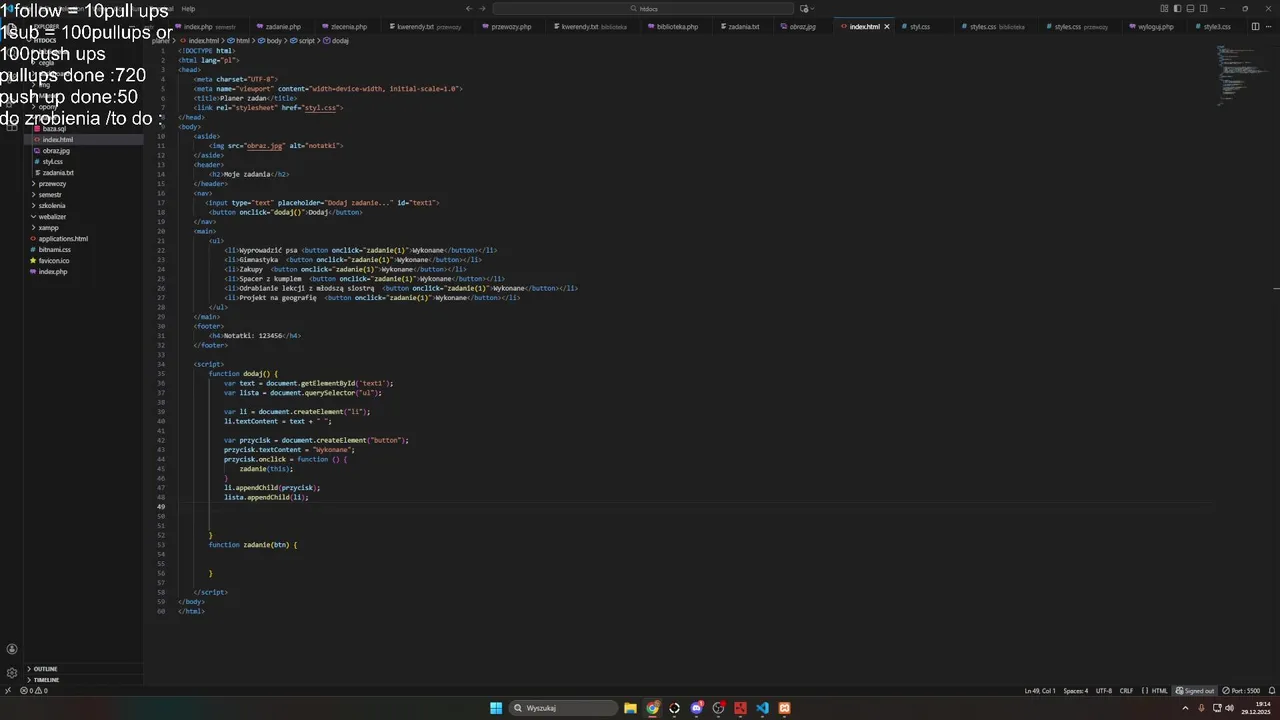Screen dimensions: 1280x720
Task: Open Chrome from the taskbar
Action: coord(652,708)
